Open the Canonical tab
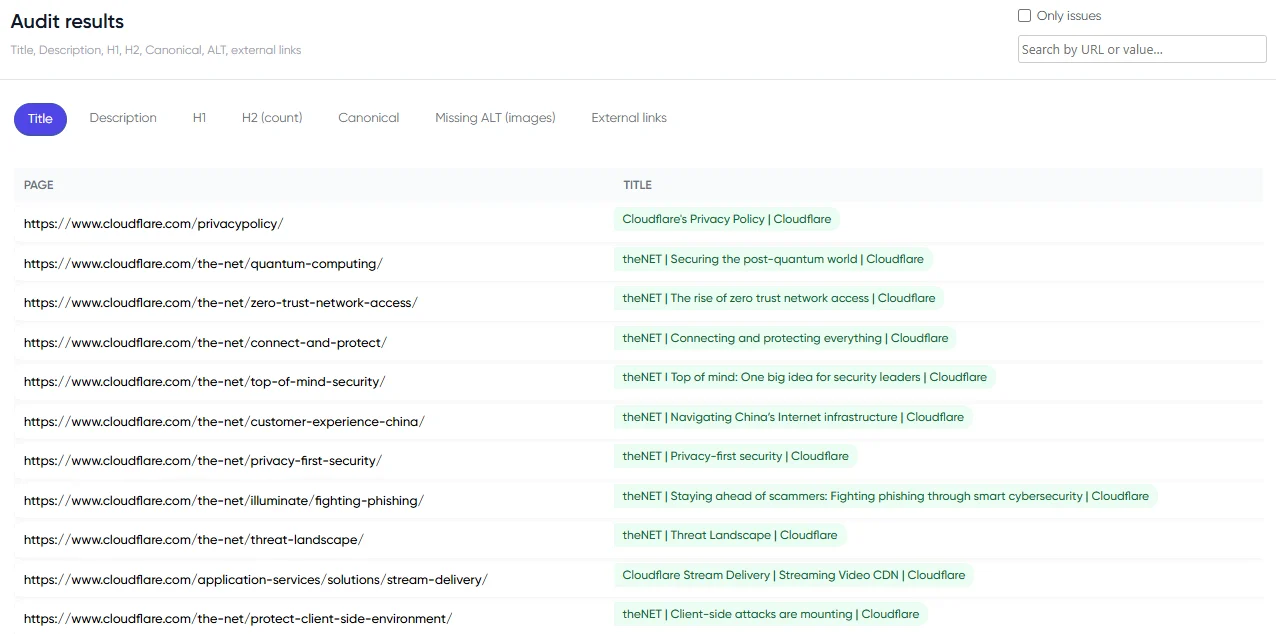This screenshot has width=1276, height=634. [368, 118]
